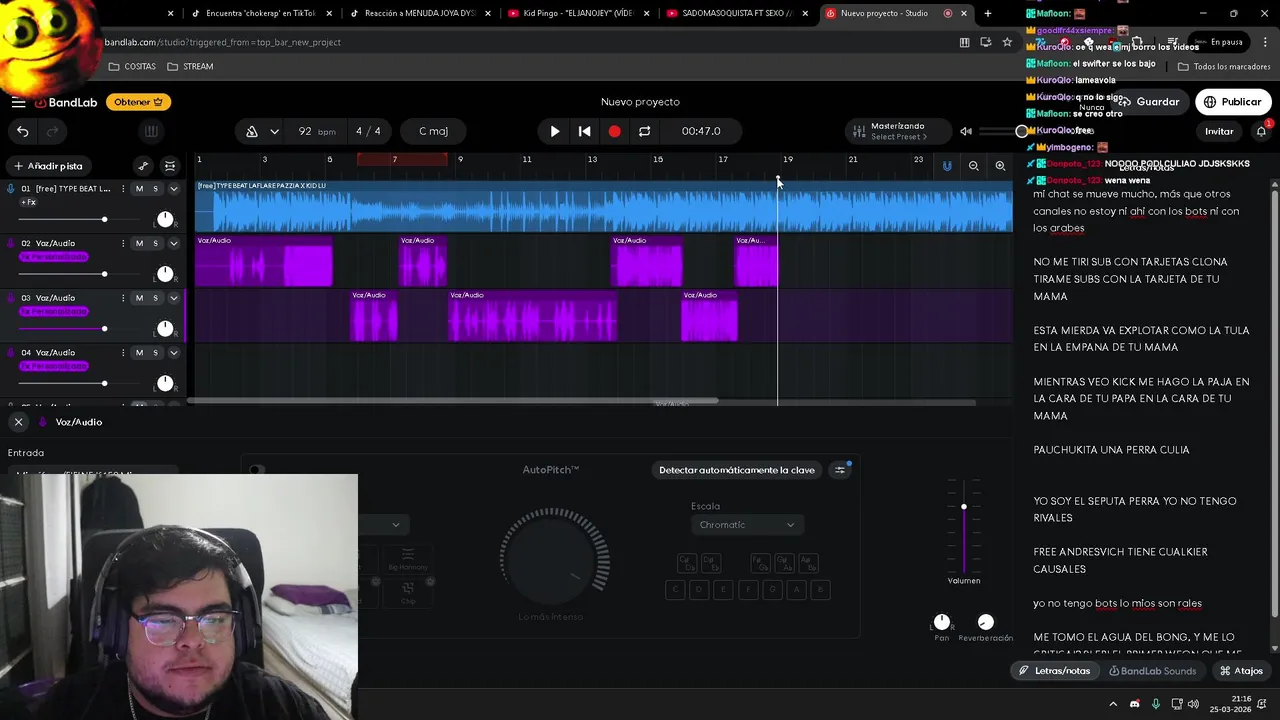
Task: Open track 02 three-dot menu
Action: (123, 243)
